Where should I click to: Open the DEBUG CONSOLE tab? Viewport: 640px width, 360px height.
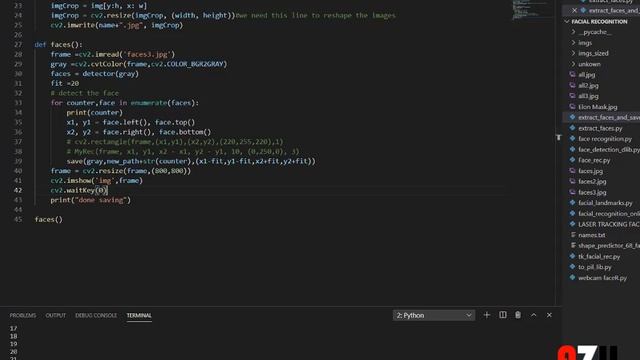(x=96, y=316)
